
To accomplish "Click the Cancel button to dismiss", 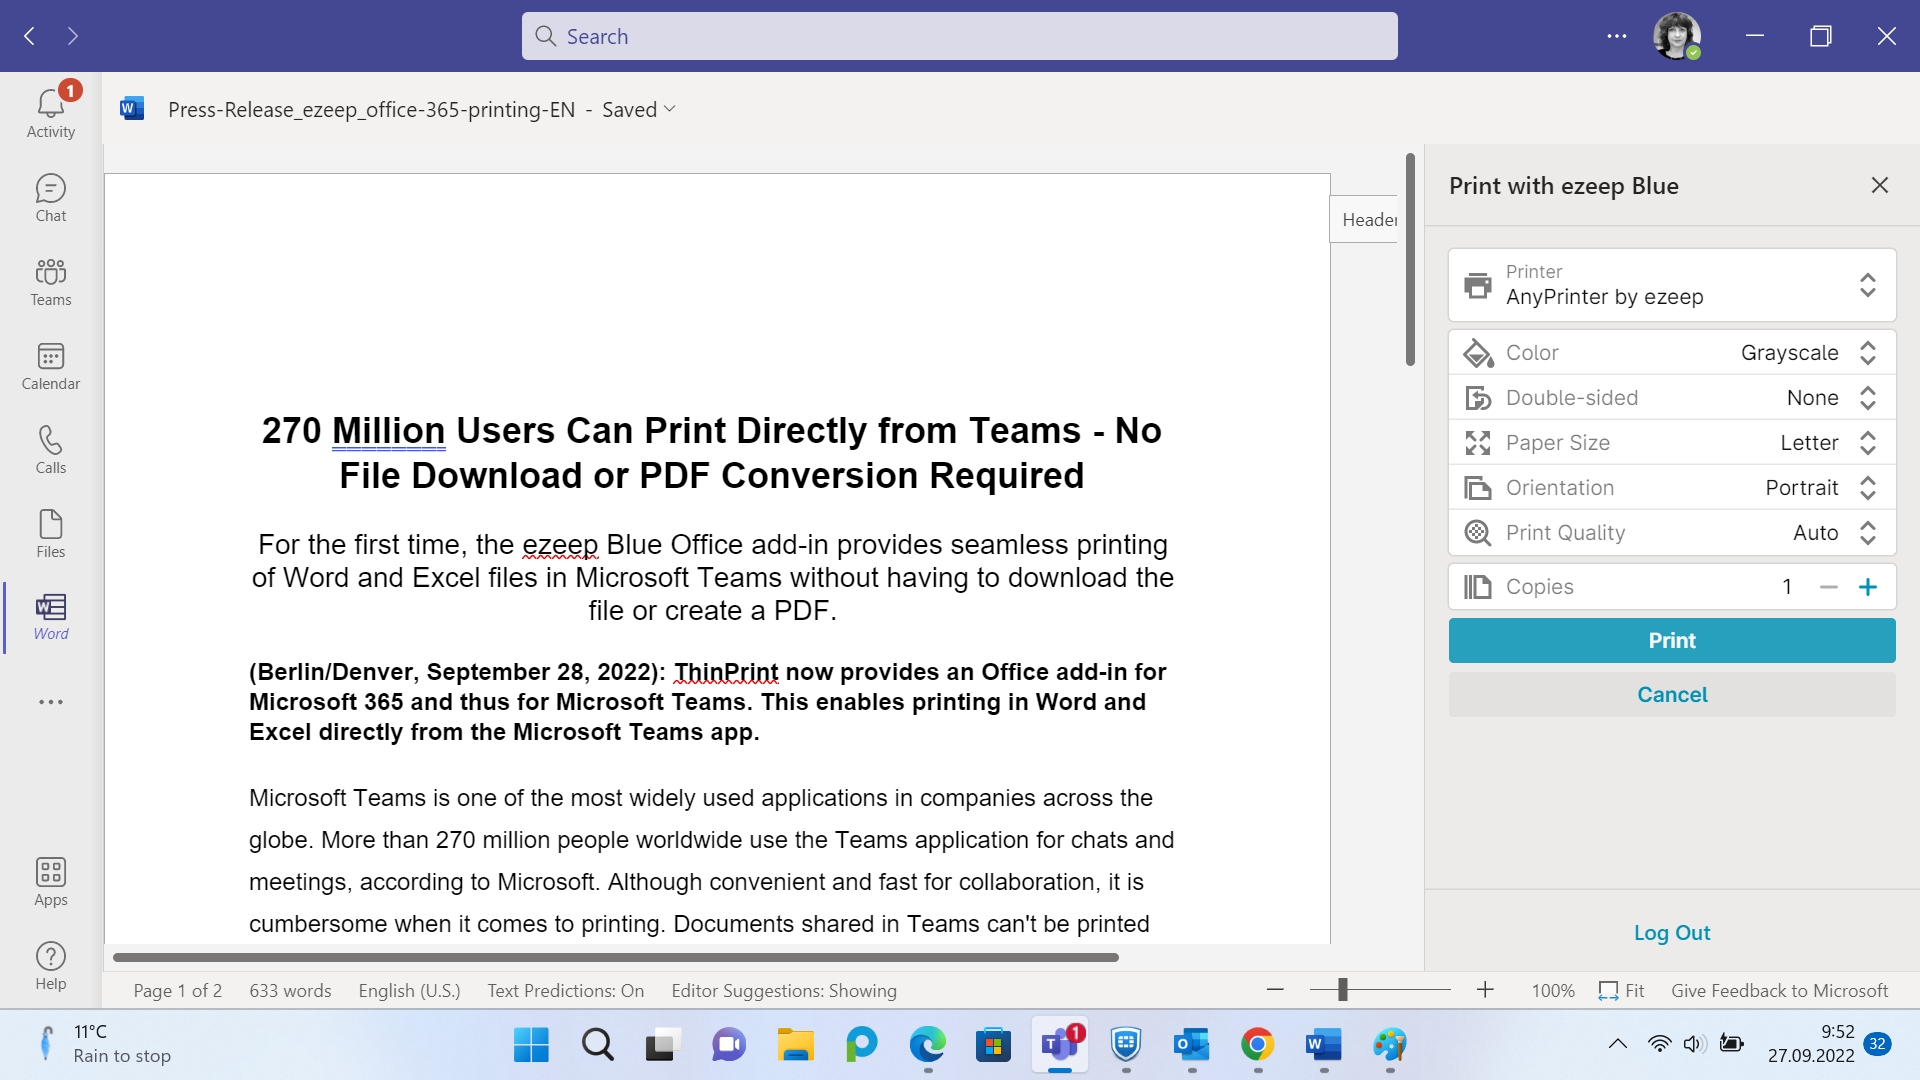I will (1672, 694).
